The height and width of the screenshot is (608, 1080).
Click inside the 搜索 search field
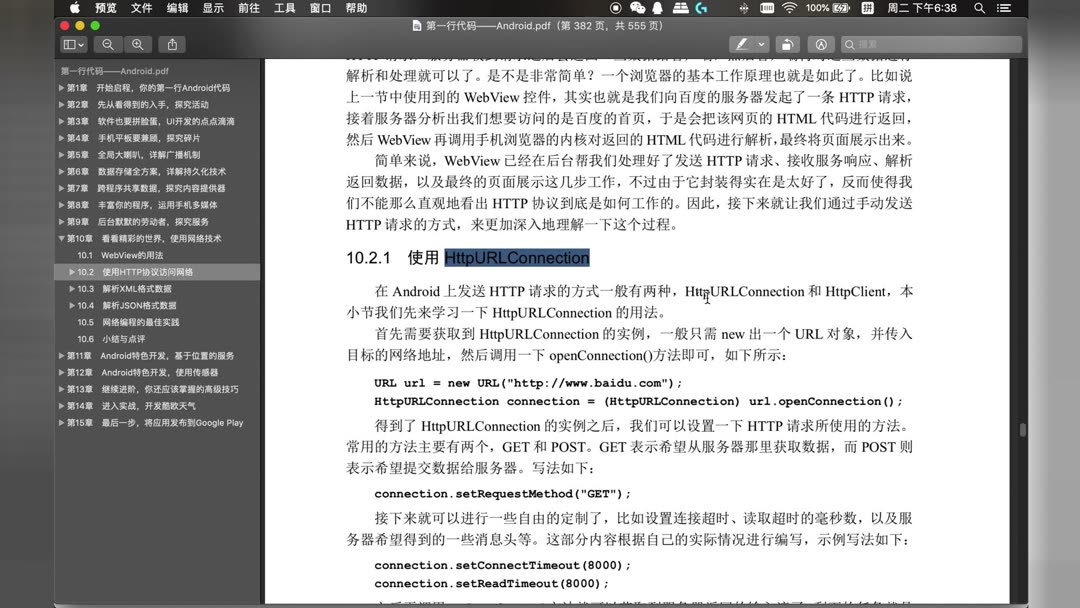930,44
